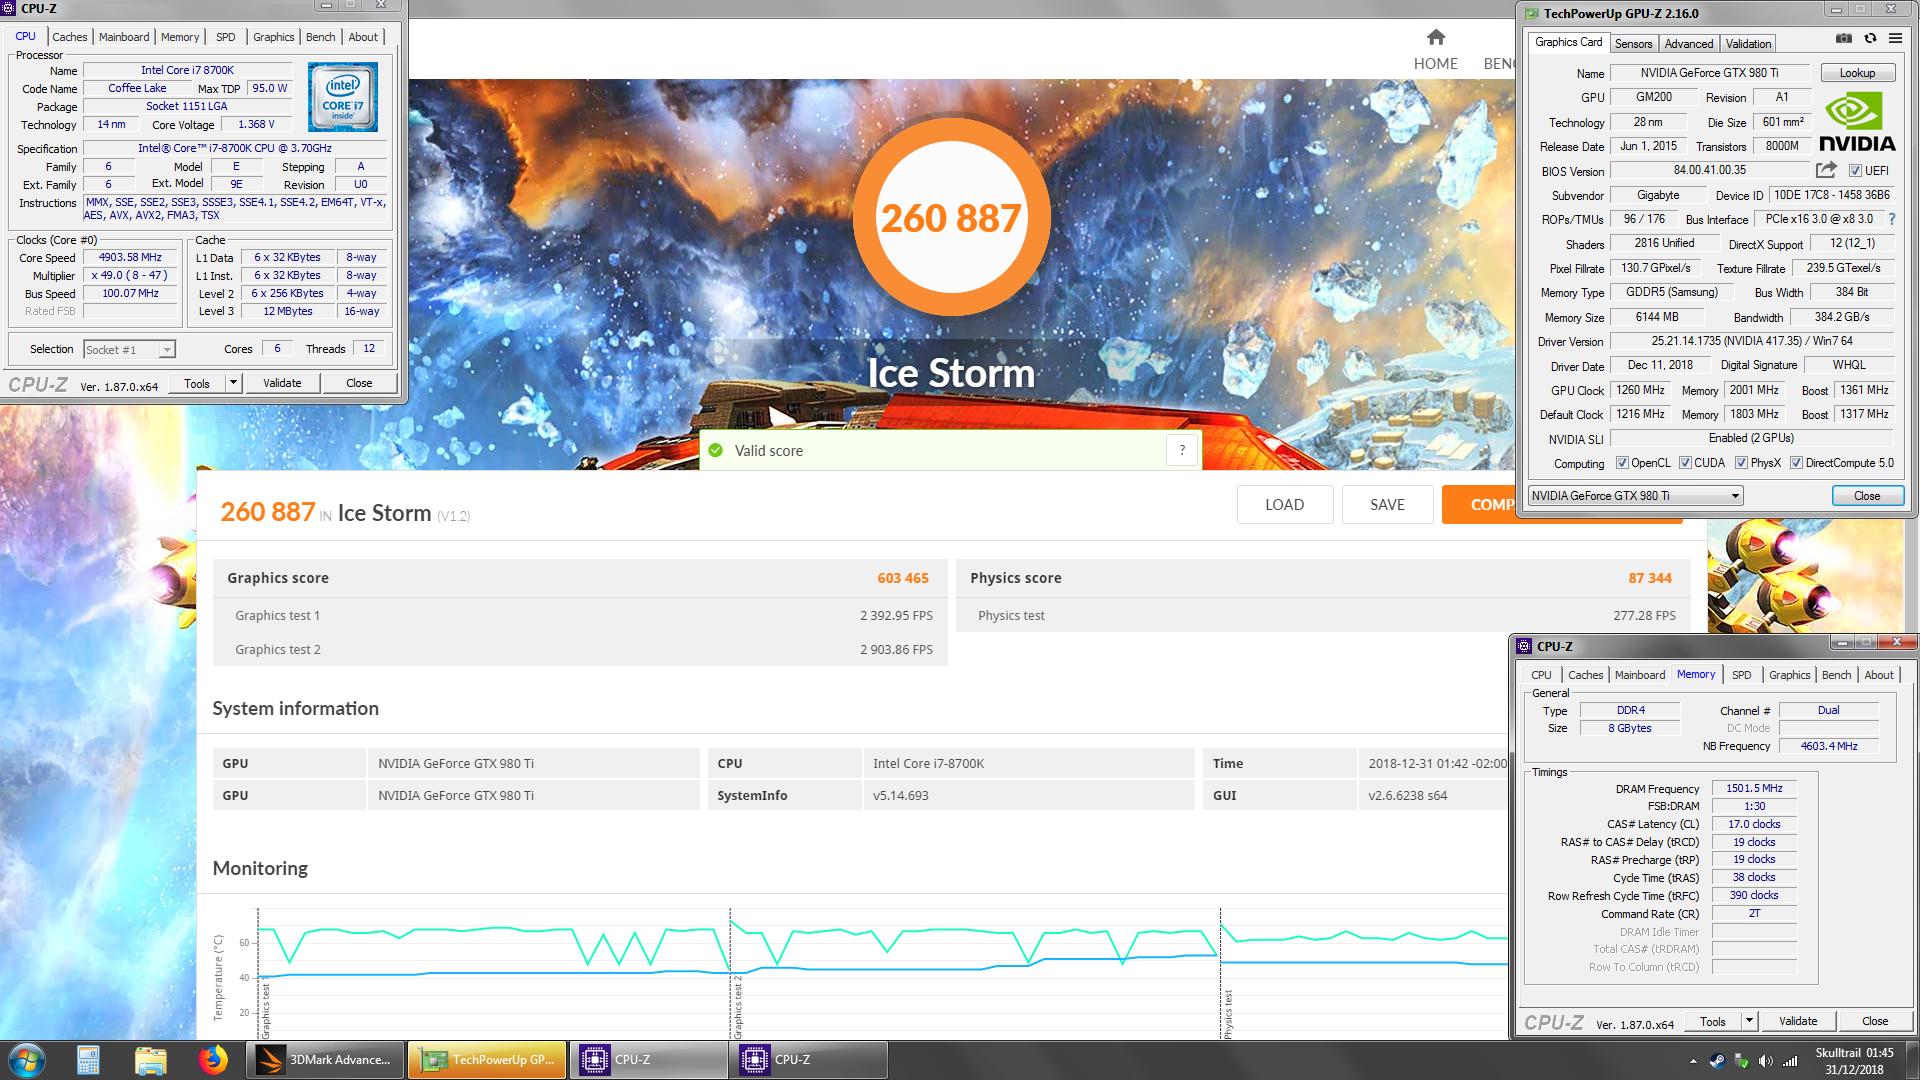Switch to the first CPU-Z taskbar item

pos(648,1060)
